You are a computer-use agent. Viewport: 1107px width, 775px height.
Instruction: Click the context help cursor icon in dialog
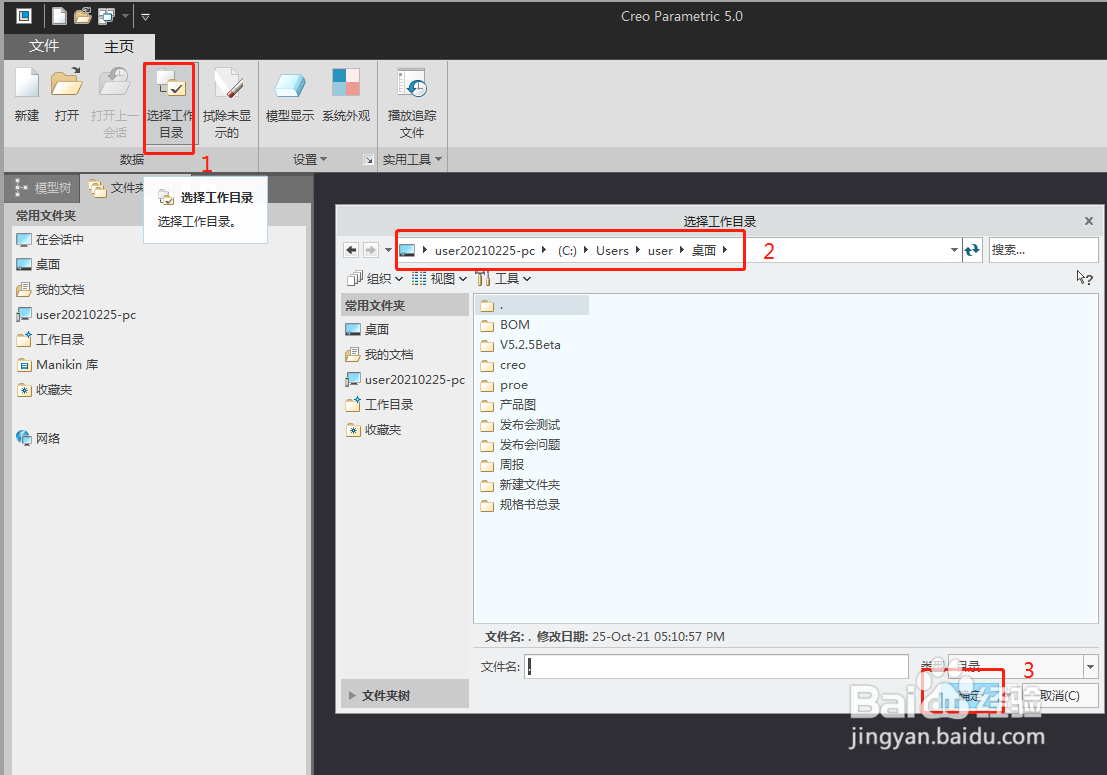pyautogui.click(x=1084, y=277)
